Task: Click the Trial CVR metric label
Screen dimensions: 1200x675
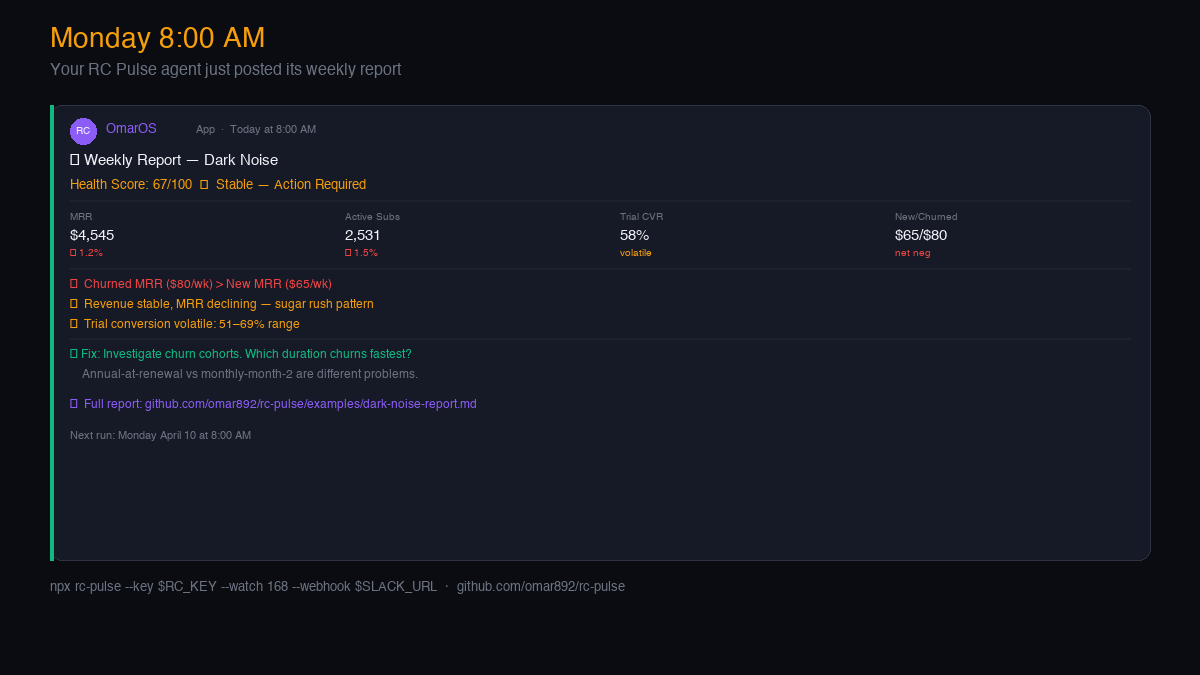Action: tap(641, 217)
